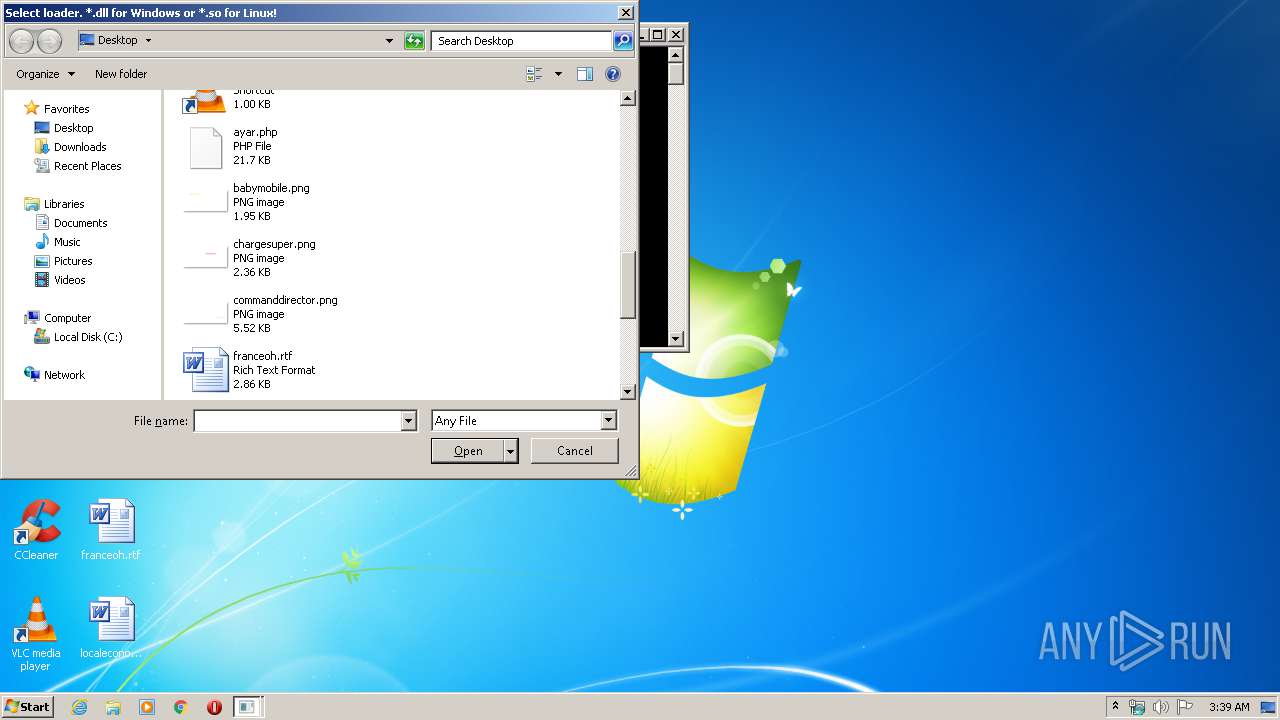Screen dimensions: 1280x720
Task: Create a New folder
Action: click(121, 74)
